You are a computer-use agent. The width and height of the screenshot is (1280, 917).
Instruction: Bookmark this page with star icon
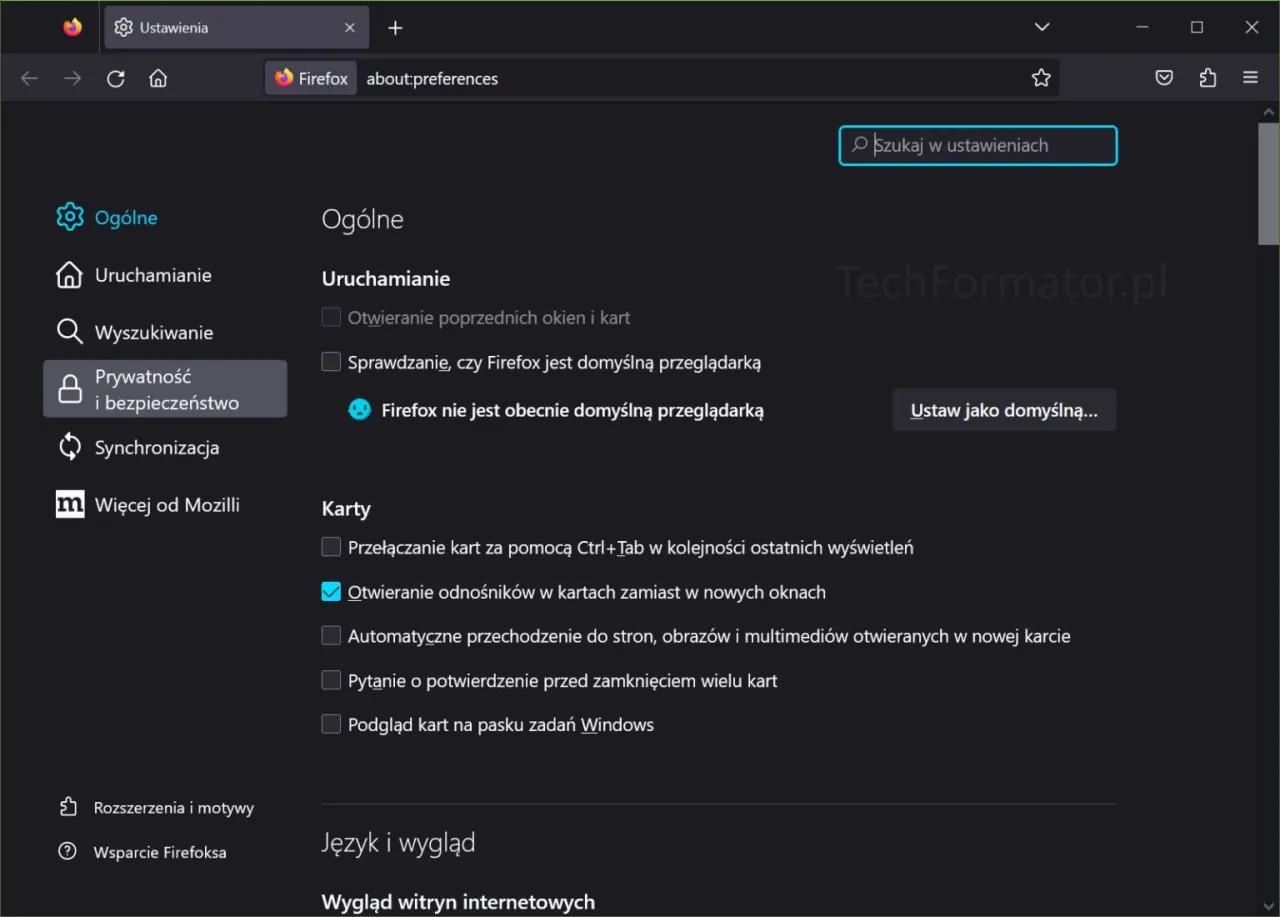[x=1041, y=78]
